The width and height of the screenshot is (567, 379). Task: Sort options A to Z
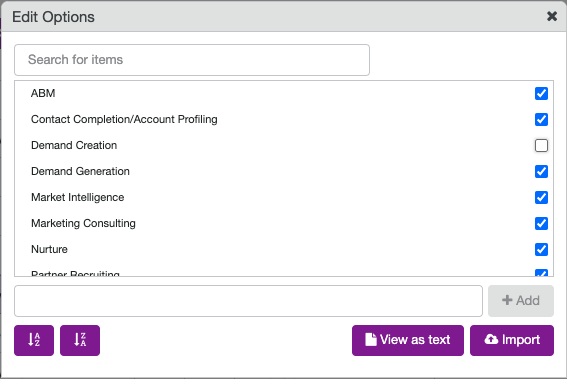point(34,340)
